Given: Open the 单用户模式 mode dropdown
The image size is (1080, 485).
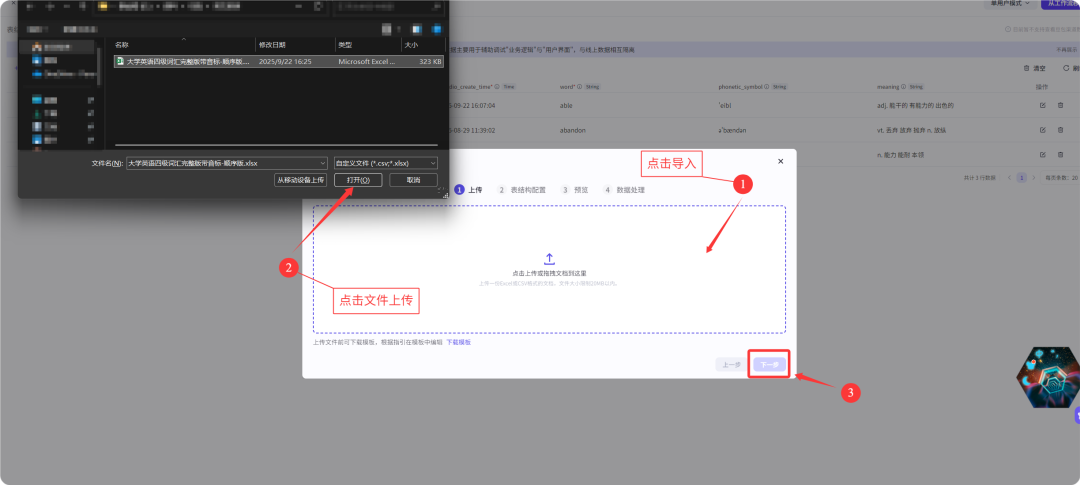Looking at the screenshot, I should point(1008,4).
